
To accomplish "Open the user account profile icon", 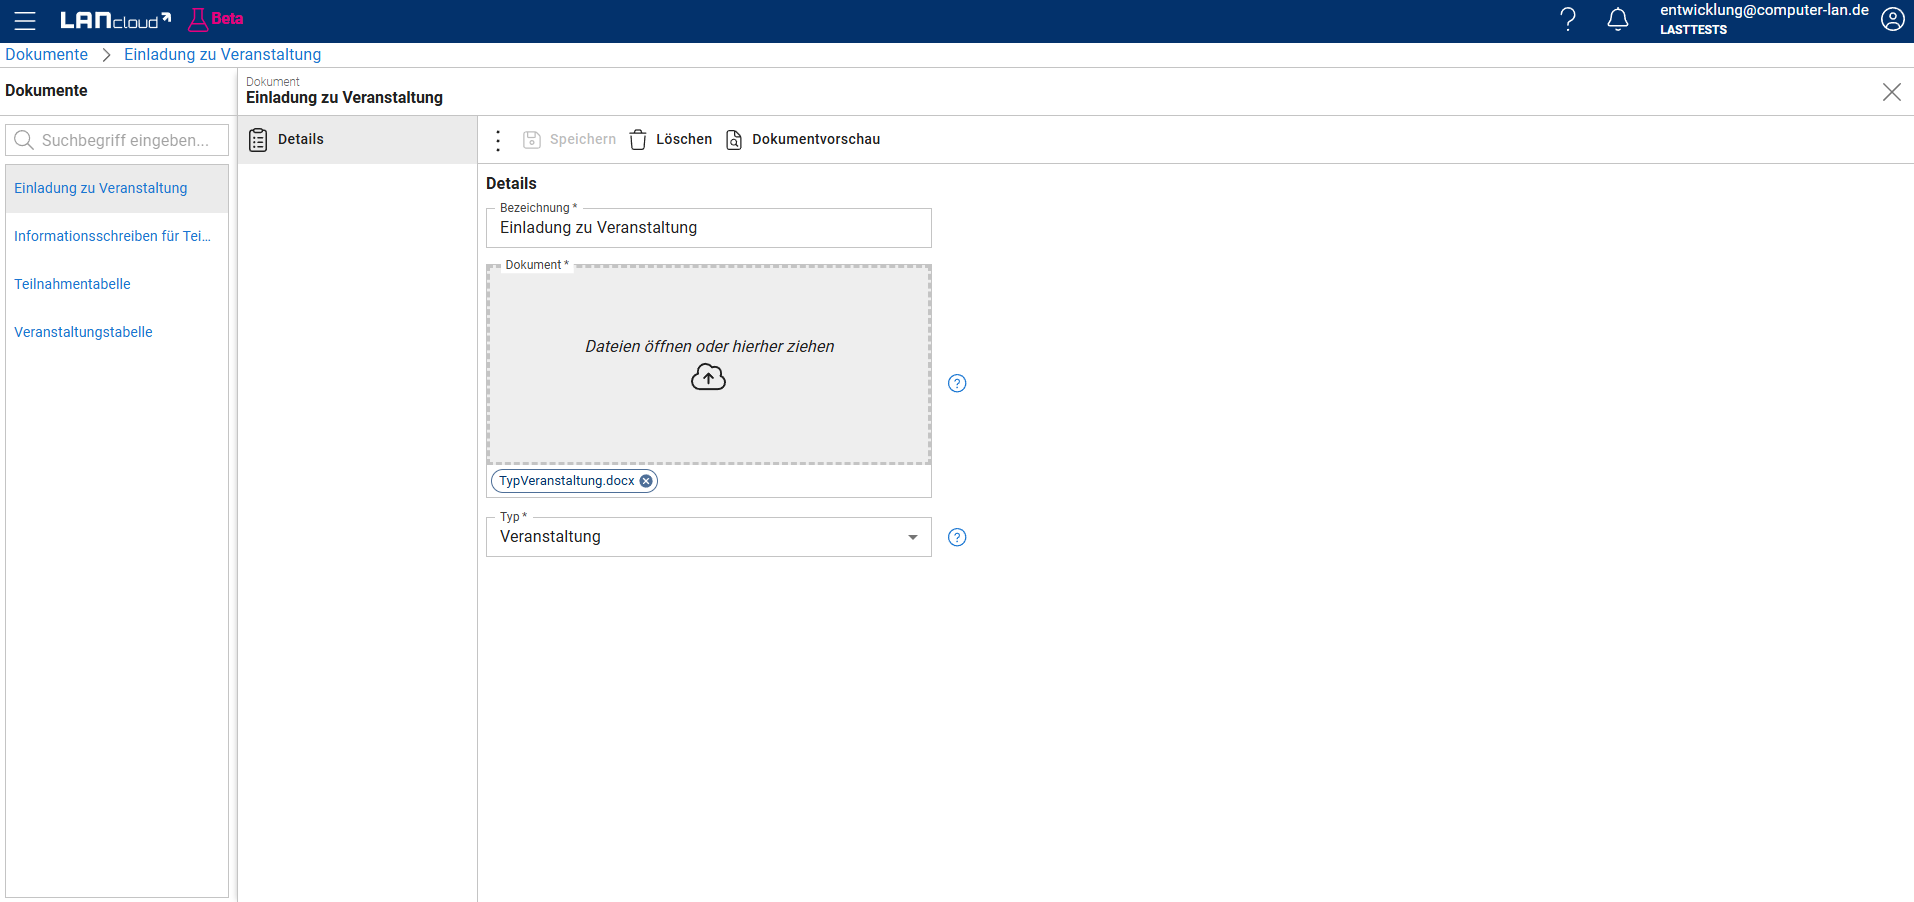I will coord(1892,20).
